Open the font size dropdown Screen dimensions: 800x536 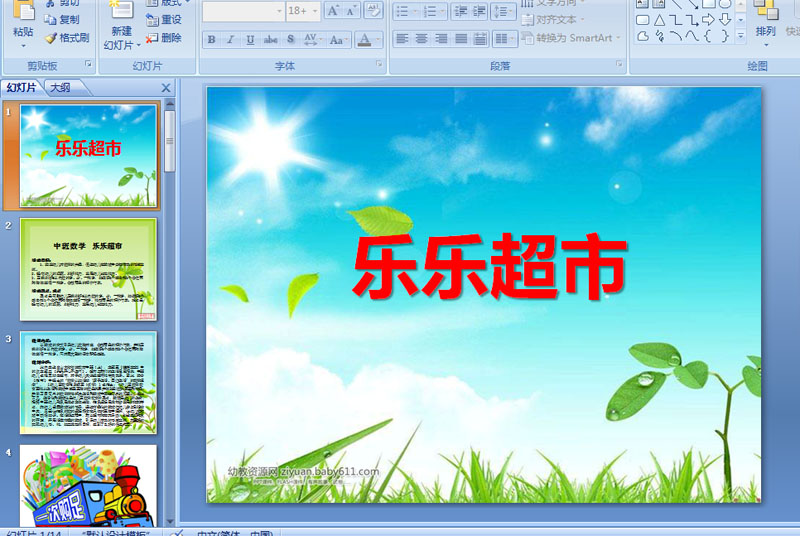tap(315, 11)
